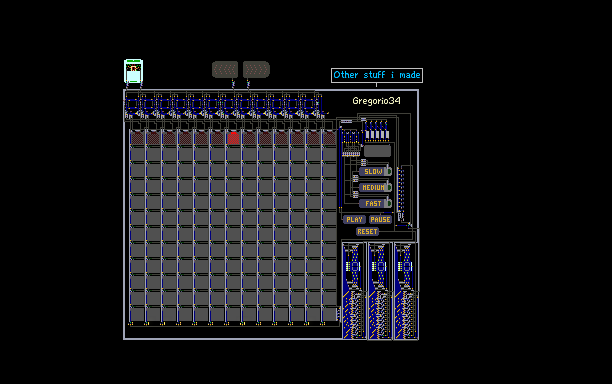Toggle the MEDIUM speed switch
The height and width of the screenshot is (384, 612).
(x=388, y=187)
